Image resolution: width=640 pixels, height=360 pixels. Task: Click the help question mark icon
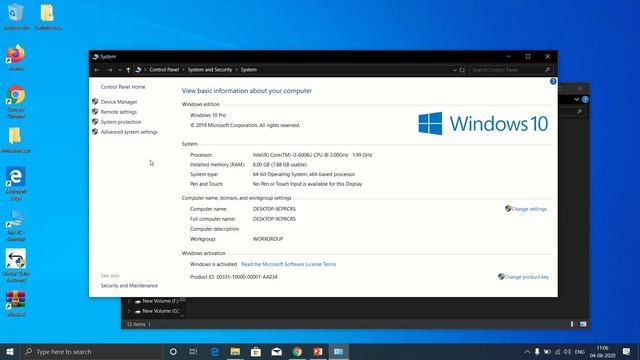point(553,82)
